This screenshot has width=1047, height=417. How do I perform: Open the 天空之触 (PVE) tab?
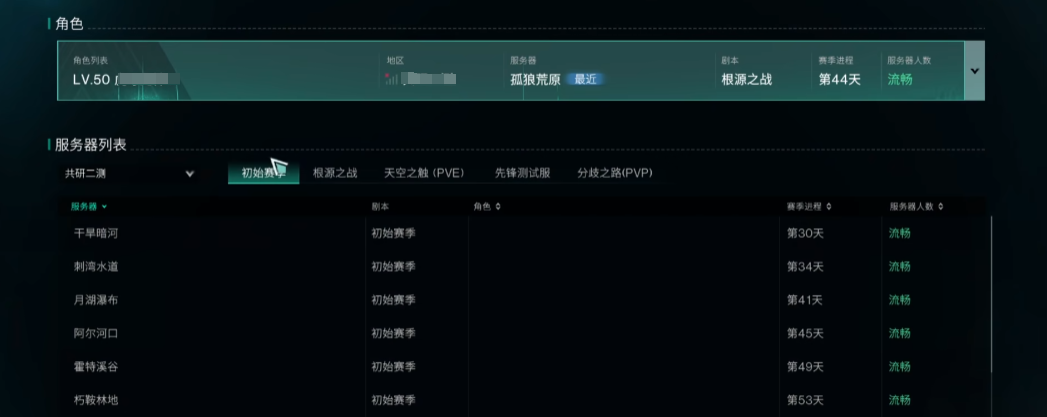coord(424,173)
